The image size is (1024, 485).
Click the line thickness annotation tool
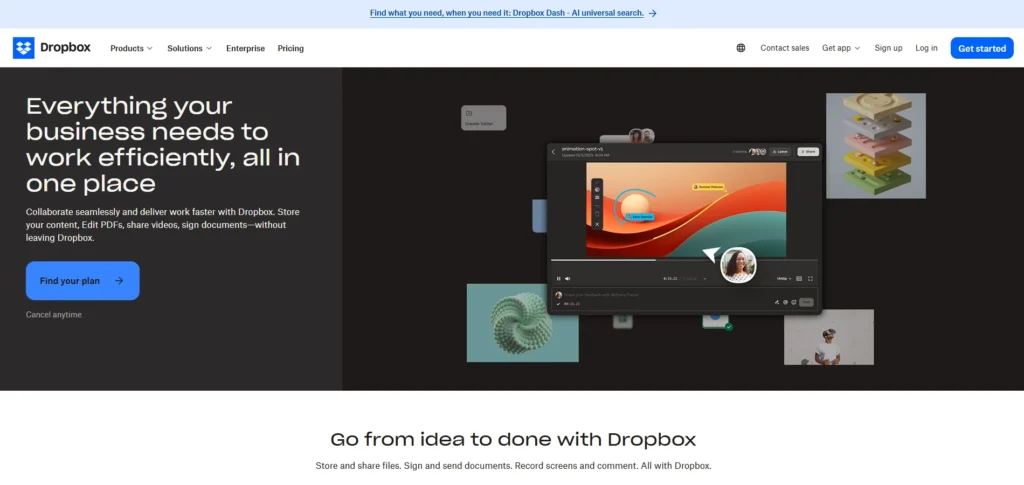[x=598, y=197]
